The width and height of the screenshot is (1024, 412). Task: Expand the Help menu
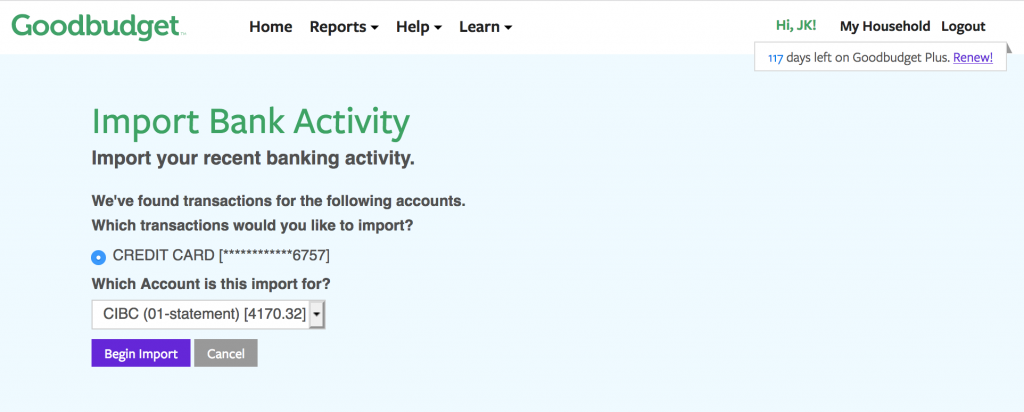coord(419,27)
